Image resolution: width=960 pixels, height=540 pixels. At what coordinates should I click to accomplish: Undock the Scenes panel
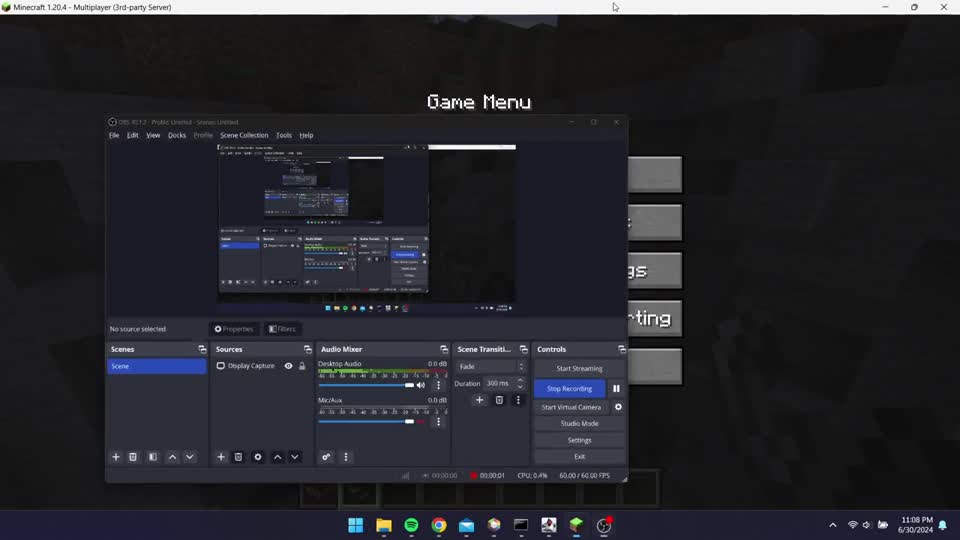(x=202, y=349)
